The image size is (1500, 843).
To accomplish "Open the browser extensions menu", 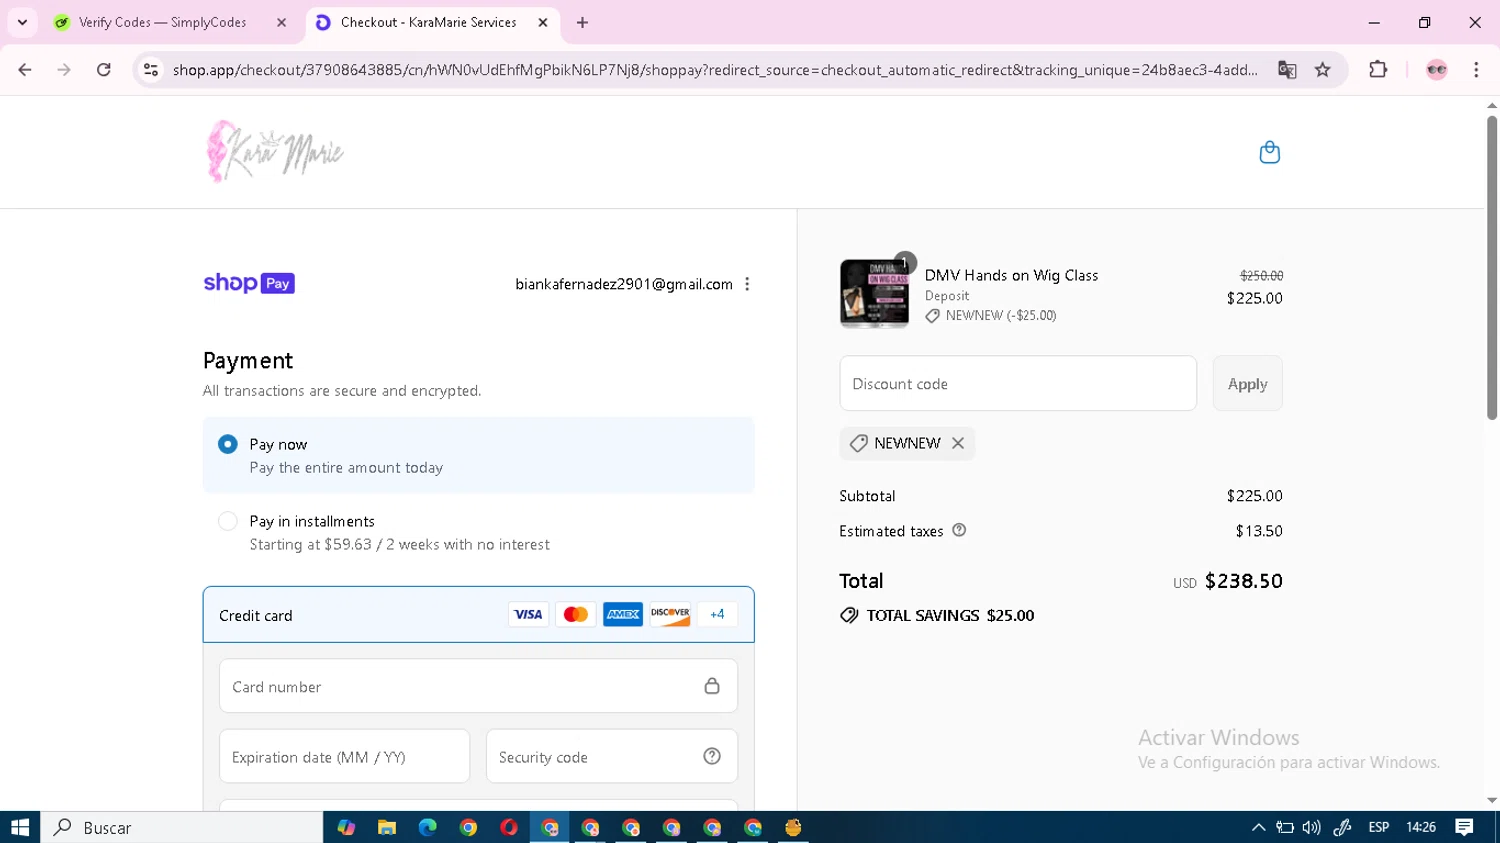I will tap(1378, 69).
